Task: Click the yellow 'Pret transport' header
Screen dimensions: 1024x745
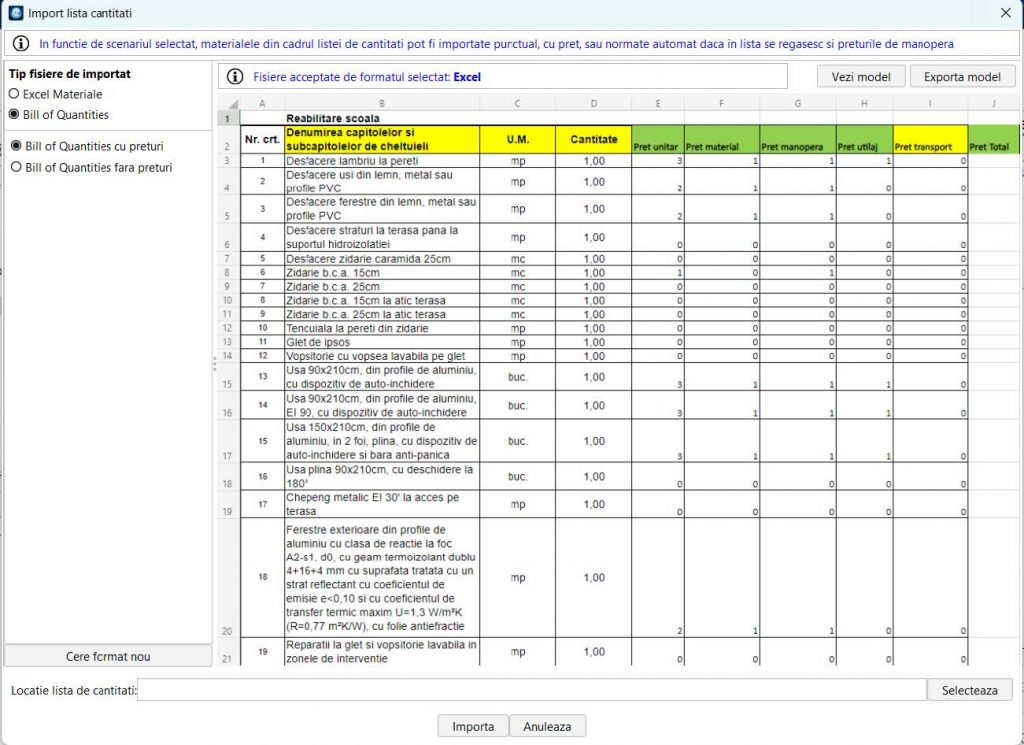Action: (930, 139)
